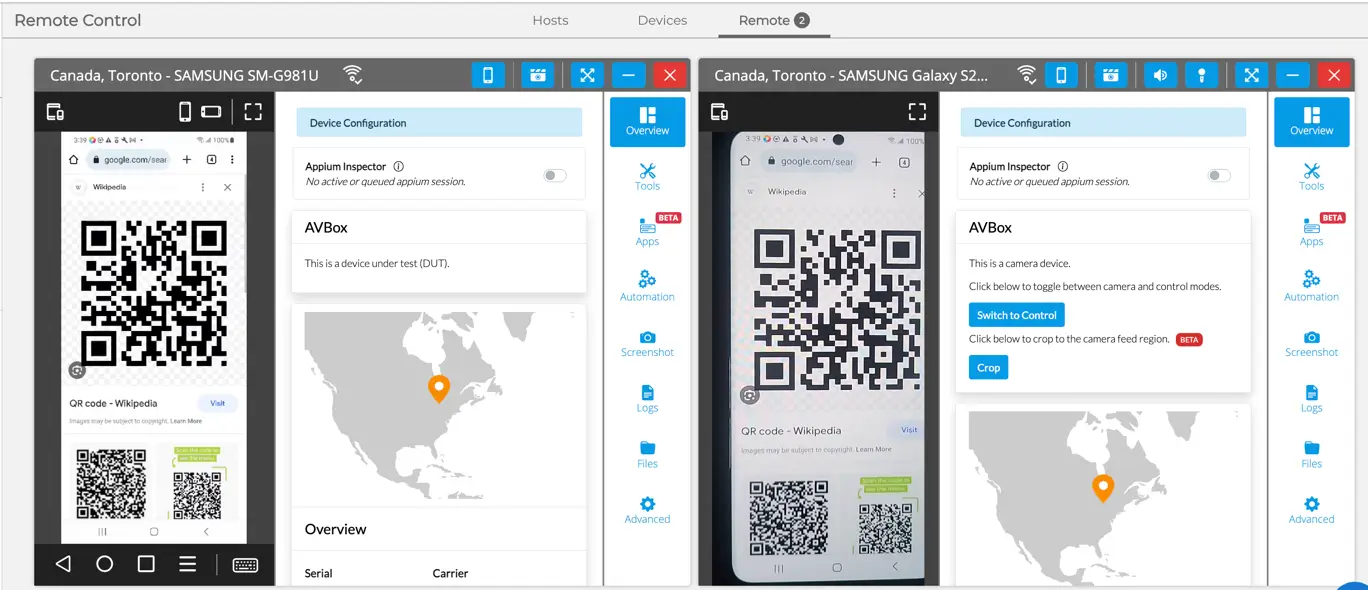The height and width of the screenshot is (590, 1368).
Task: Click device list icon above Galaxy S2 camera feed
Action: click(720, 112)
